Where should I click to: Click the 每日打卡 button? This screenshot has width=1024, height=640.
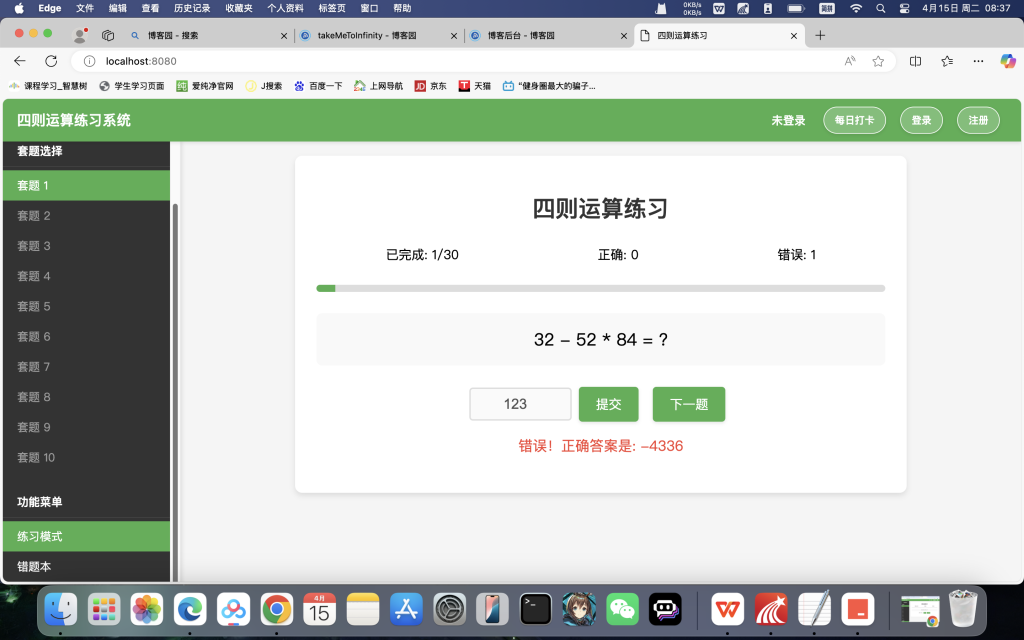[x=854, y=119]
